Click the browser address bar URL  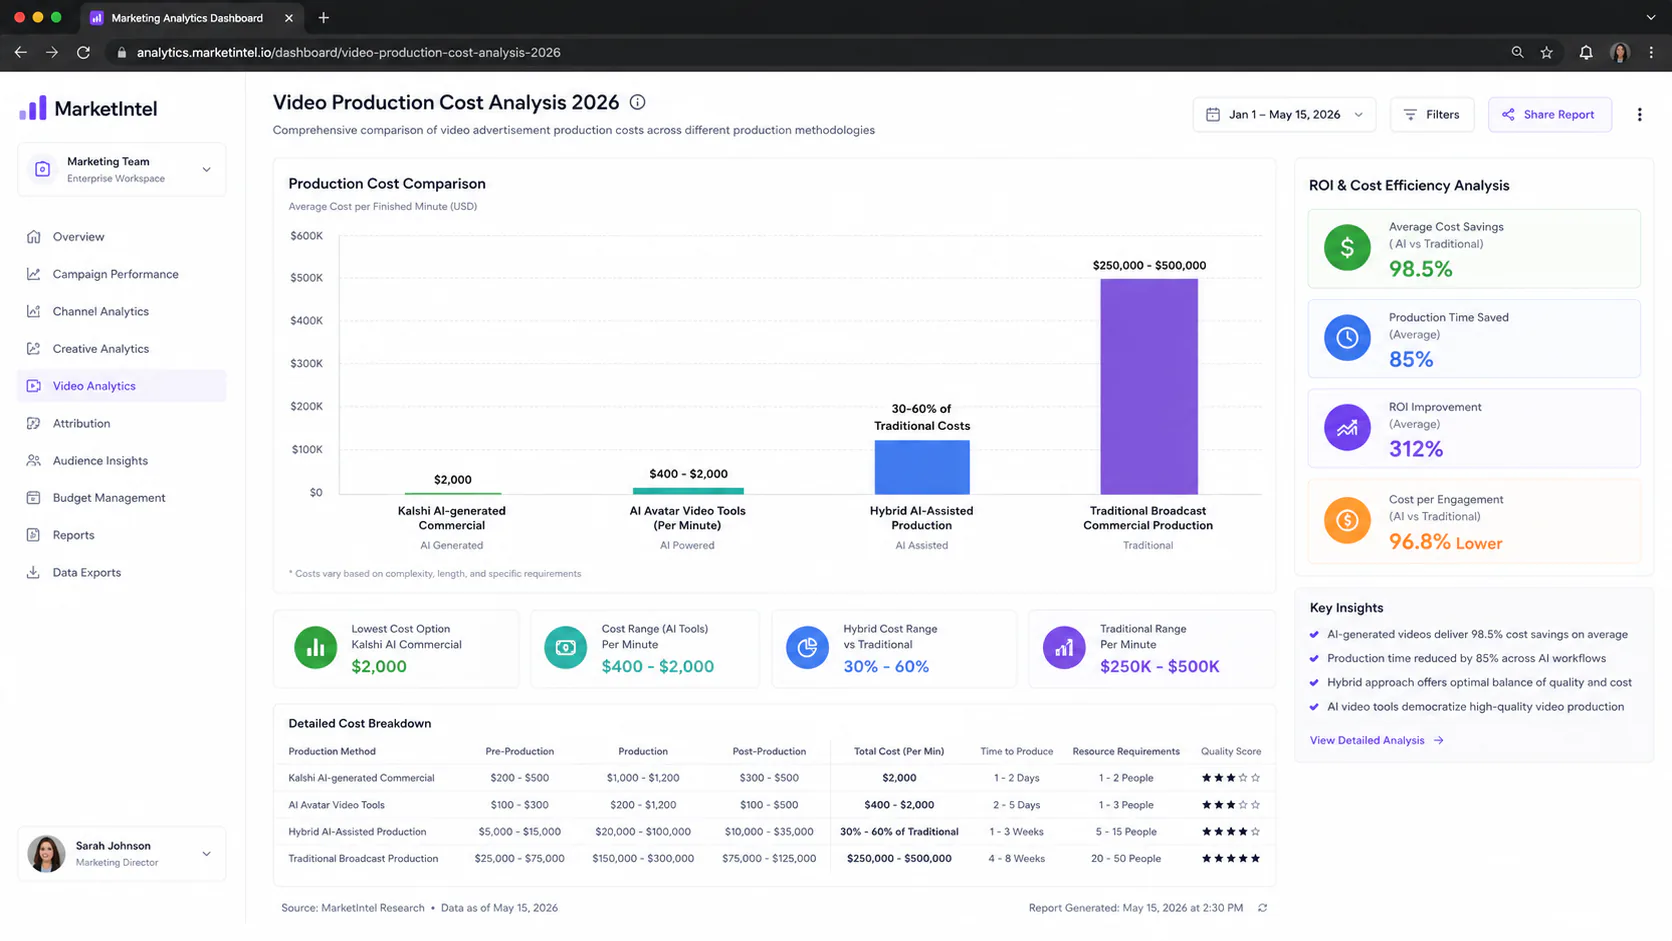pos(348,53)
